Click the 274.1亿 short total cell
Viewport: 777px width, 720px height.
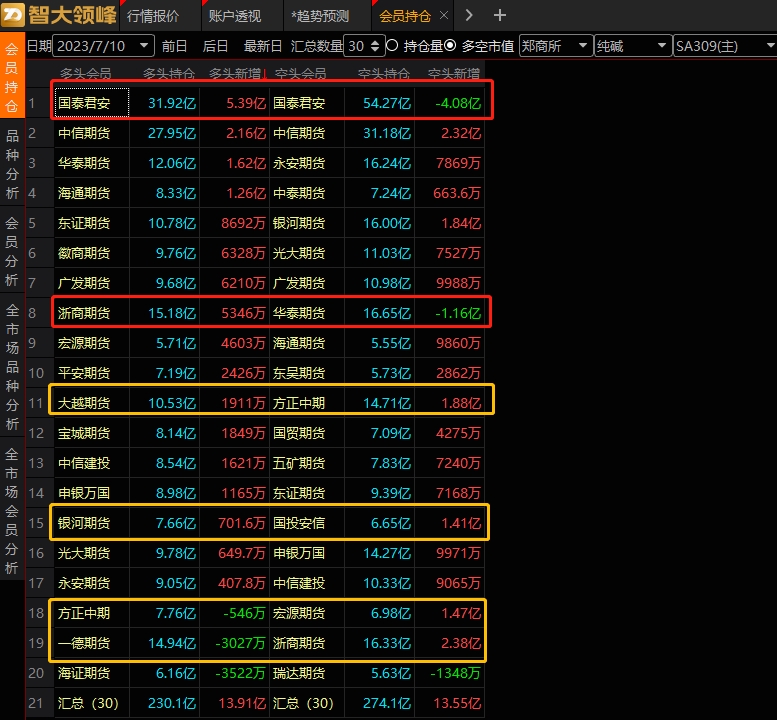(x=380, y=703)
